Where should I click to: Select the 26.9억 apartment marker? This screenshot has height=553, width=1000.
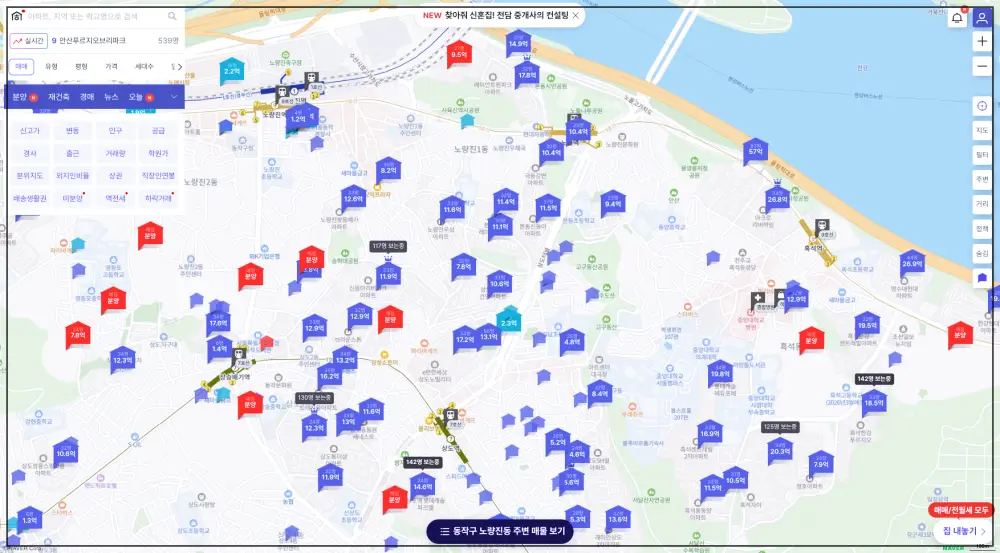point(912,263)
